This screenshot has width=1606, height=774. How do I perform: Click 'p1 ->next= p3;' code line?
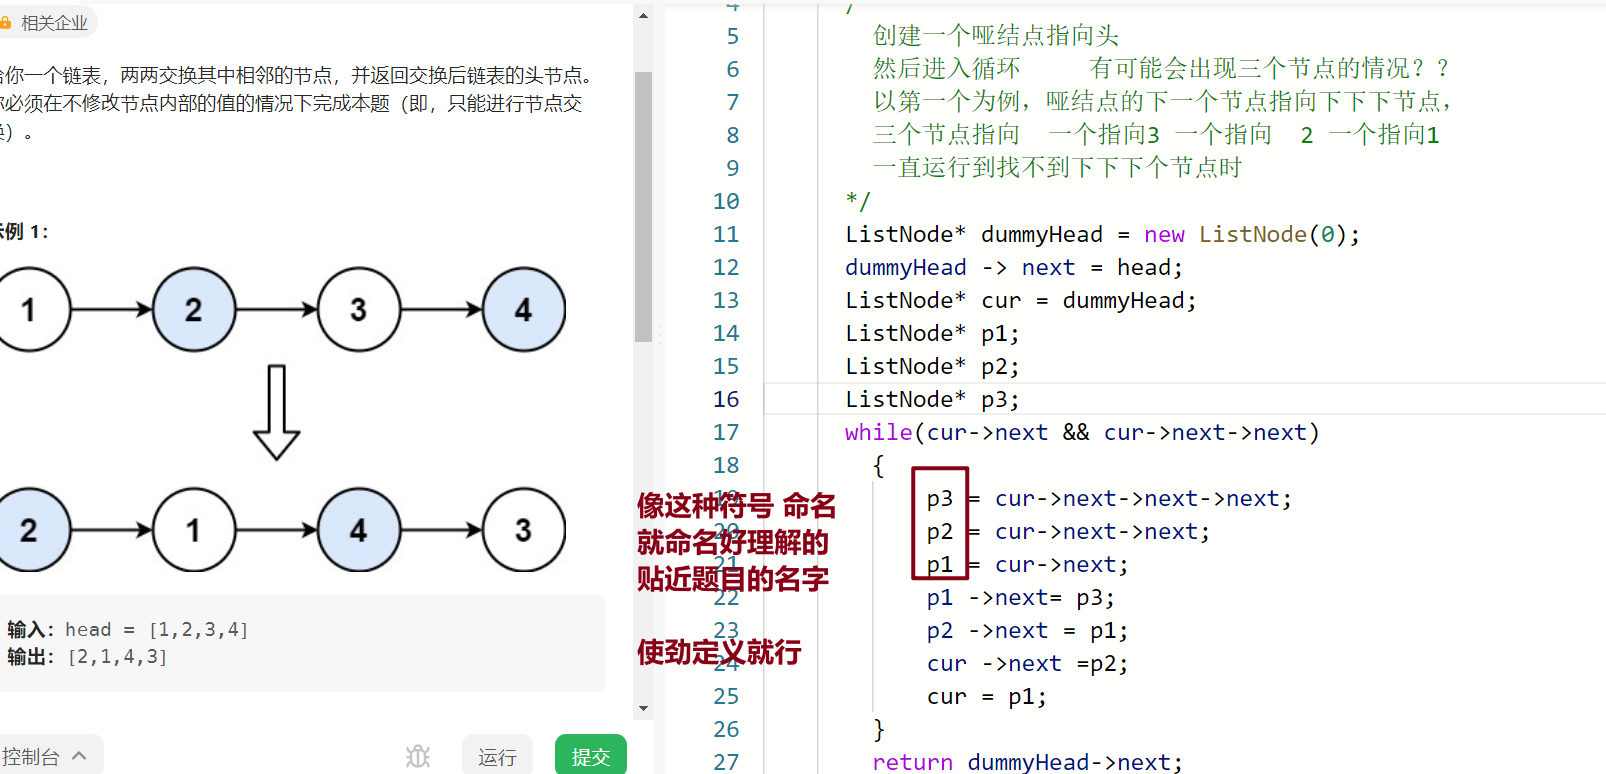coord(1020,597)
